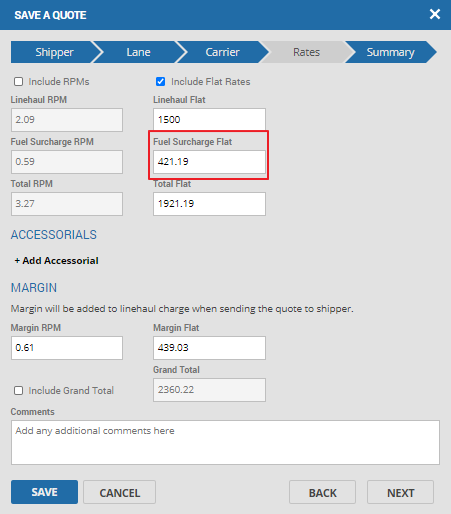Click the Margin Flat input

tap(209, 348)
